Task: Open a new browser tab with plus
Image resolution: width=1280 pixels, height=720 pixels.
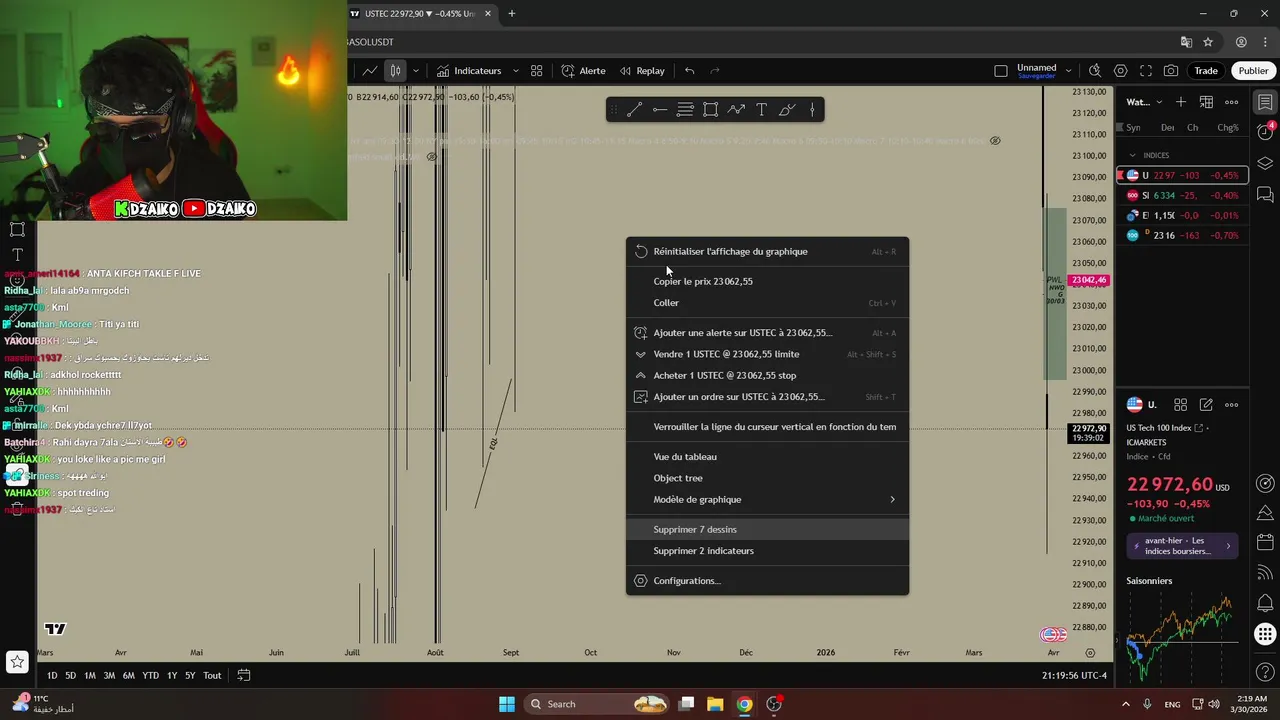Action: (512, 13)
